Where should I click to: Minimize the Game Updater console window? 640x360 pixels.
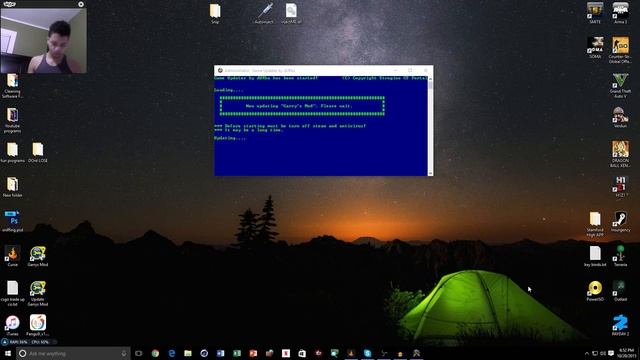[x=396, y=70]
